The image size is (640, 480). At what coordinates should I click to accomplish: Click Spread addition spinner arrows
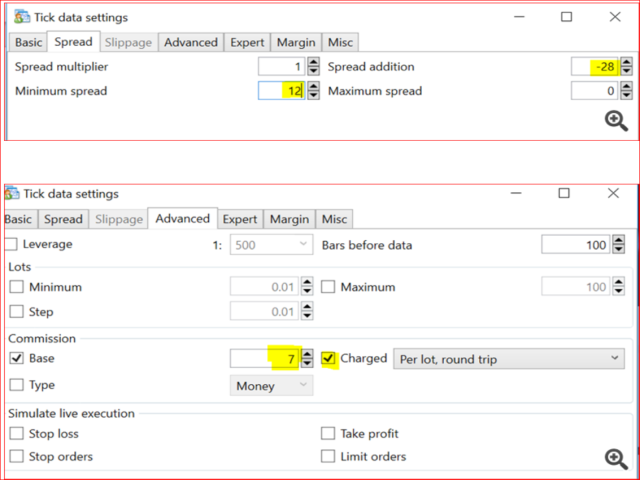[x=626, y=67]
